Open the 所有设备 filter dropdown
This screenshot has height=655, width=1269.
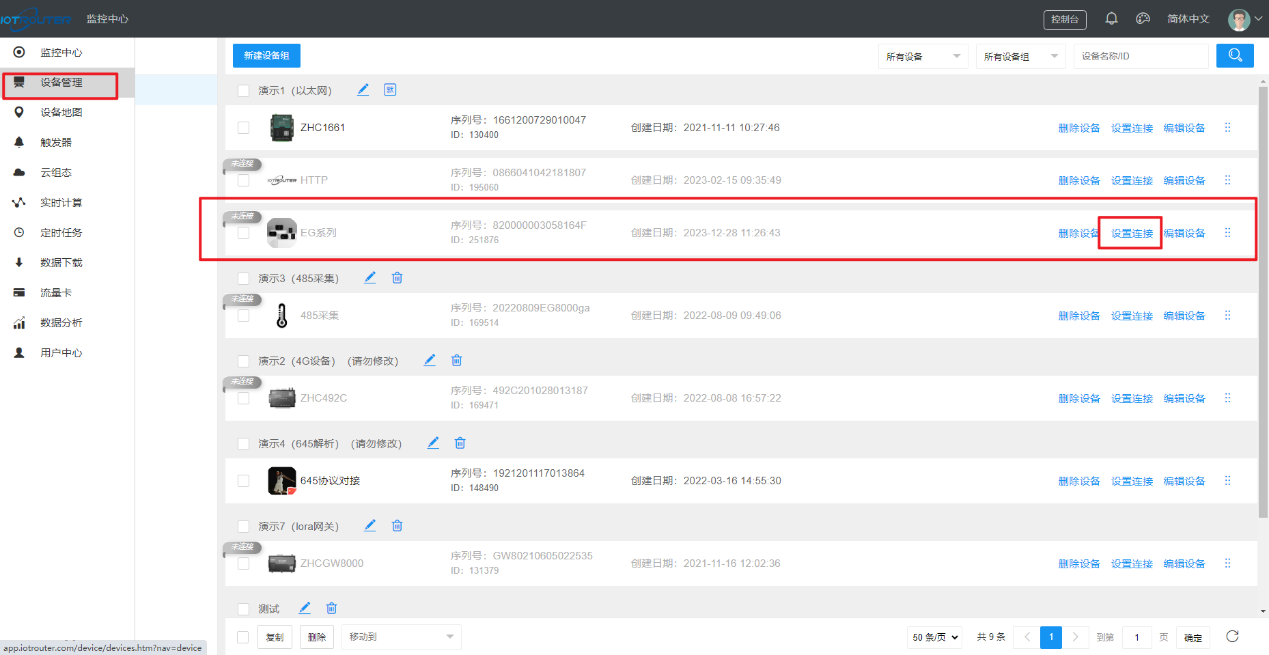click(x=923, y=57)
